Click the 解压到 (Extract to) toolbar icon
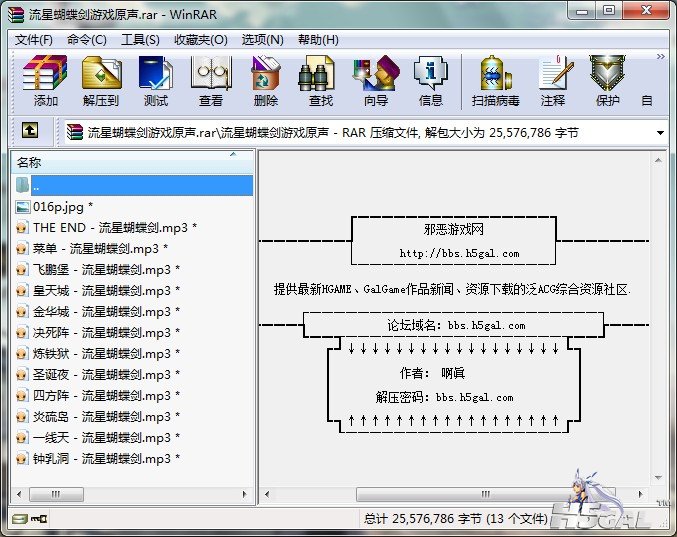 pyautogui.click(x=101, y=81)
